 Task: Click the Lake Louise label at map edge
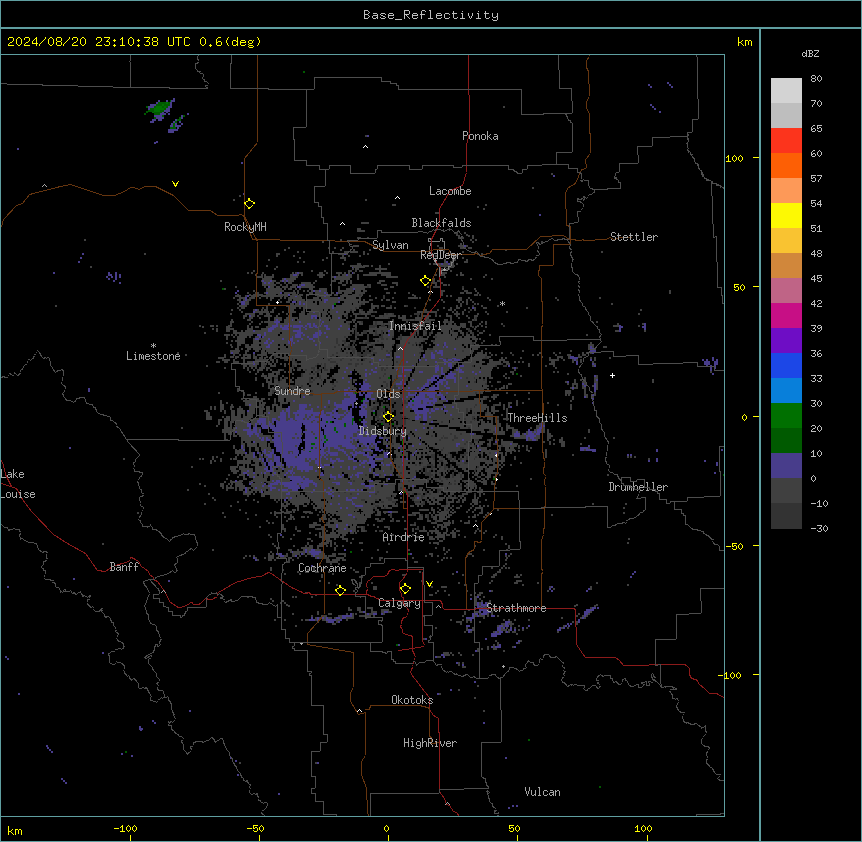point(18,484)
